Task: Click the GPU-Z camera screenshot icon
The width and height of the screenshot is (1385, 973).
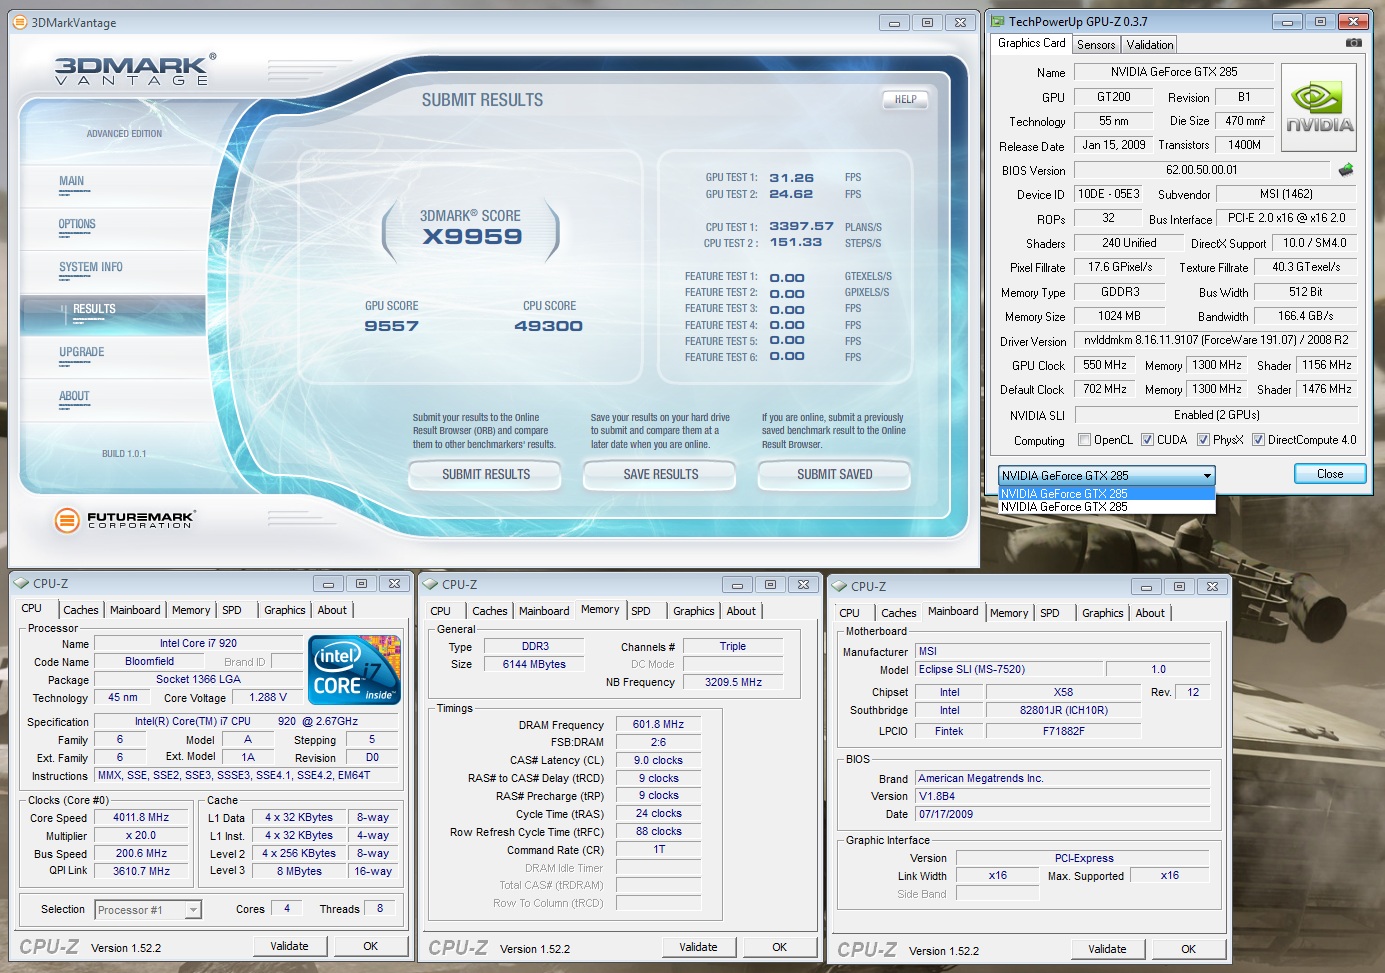Action: 1353,43
